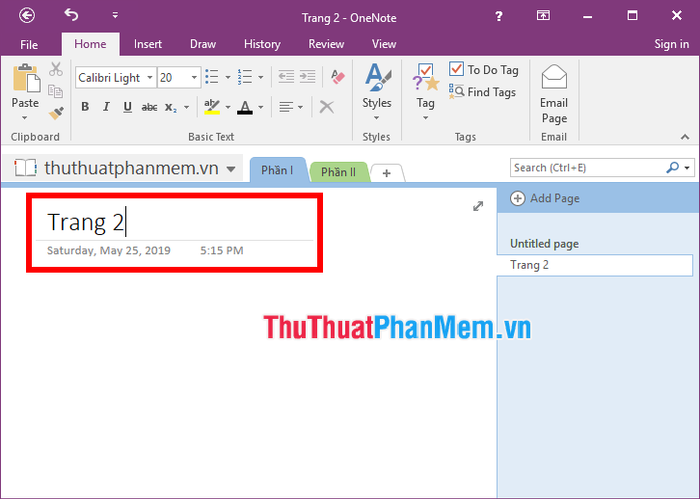Open the Help question mark
This screenshot has height=499, width=700.
click(499, 17)
